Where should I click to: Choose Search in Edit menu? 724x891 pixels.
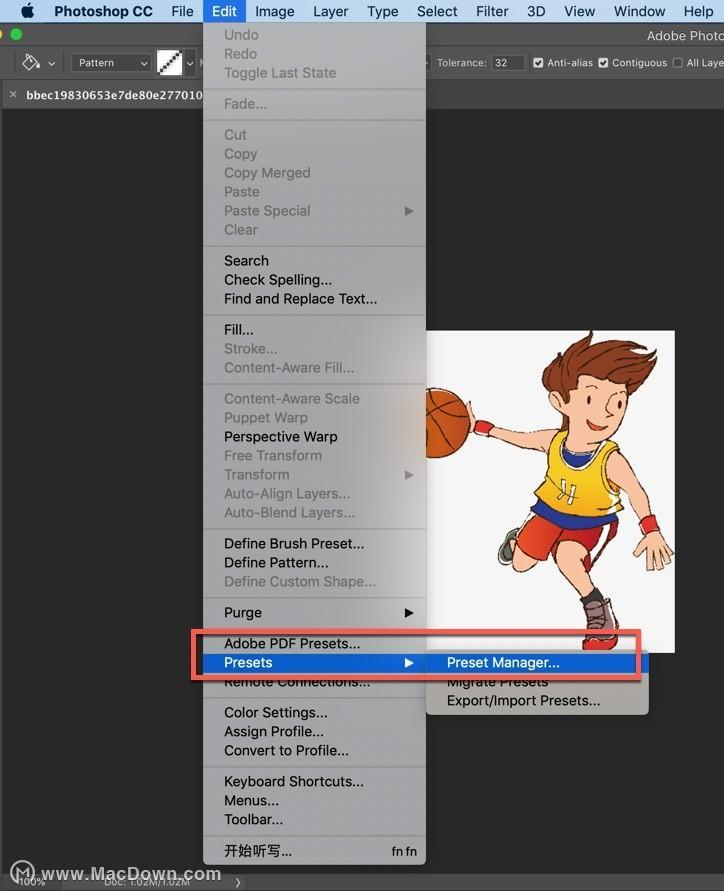pos(314,261)
